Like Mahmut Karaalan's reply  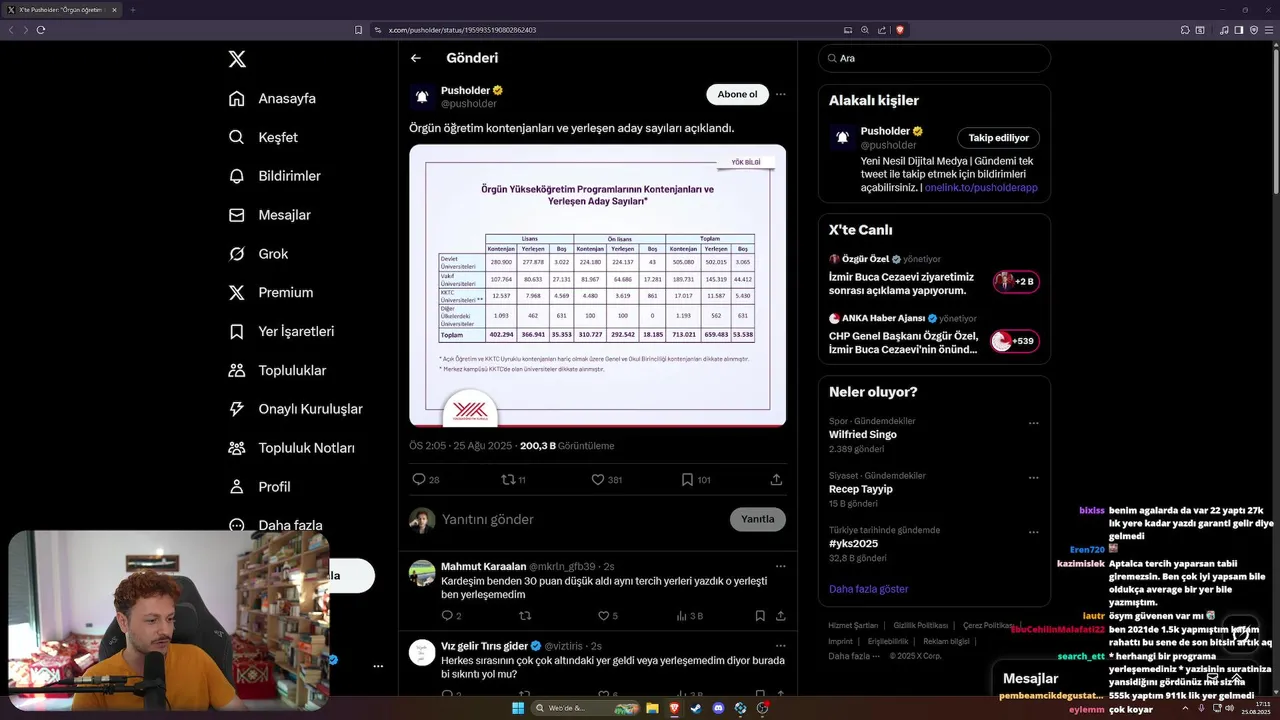pos(603,616)
